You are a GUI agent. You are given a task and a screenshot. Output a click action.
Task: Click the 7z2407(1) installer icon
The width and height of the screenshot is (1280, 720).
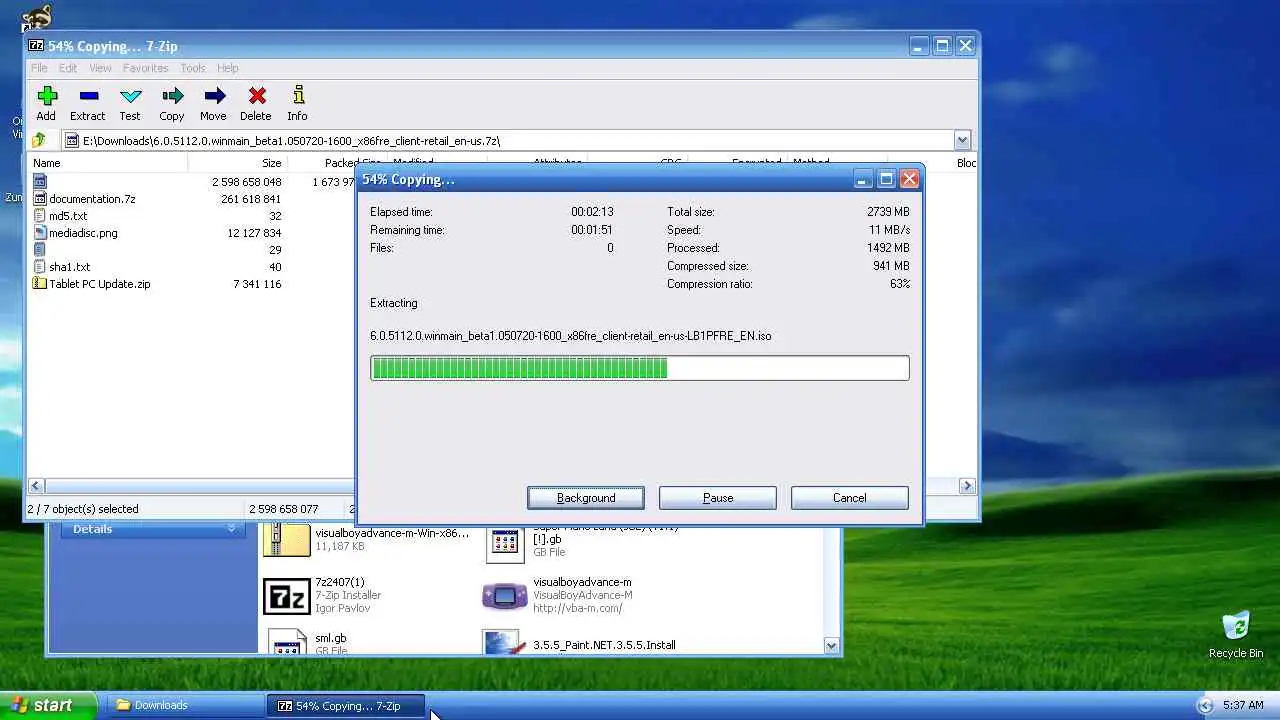click(286, 595)
